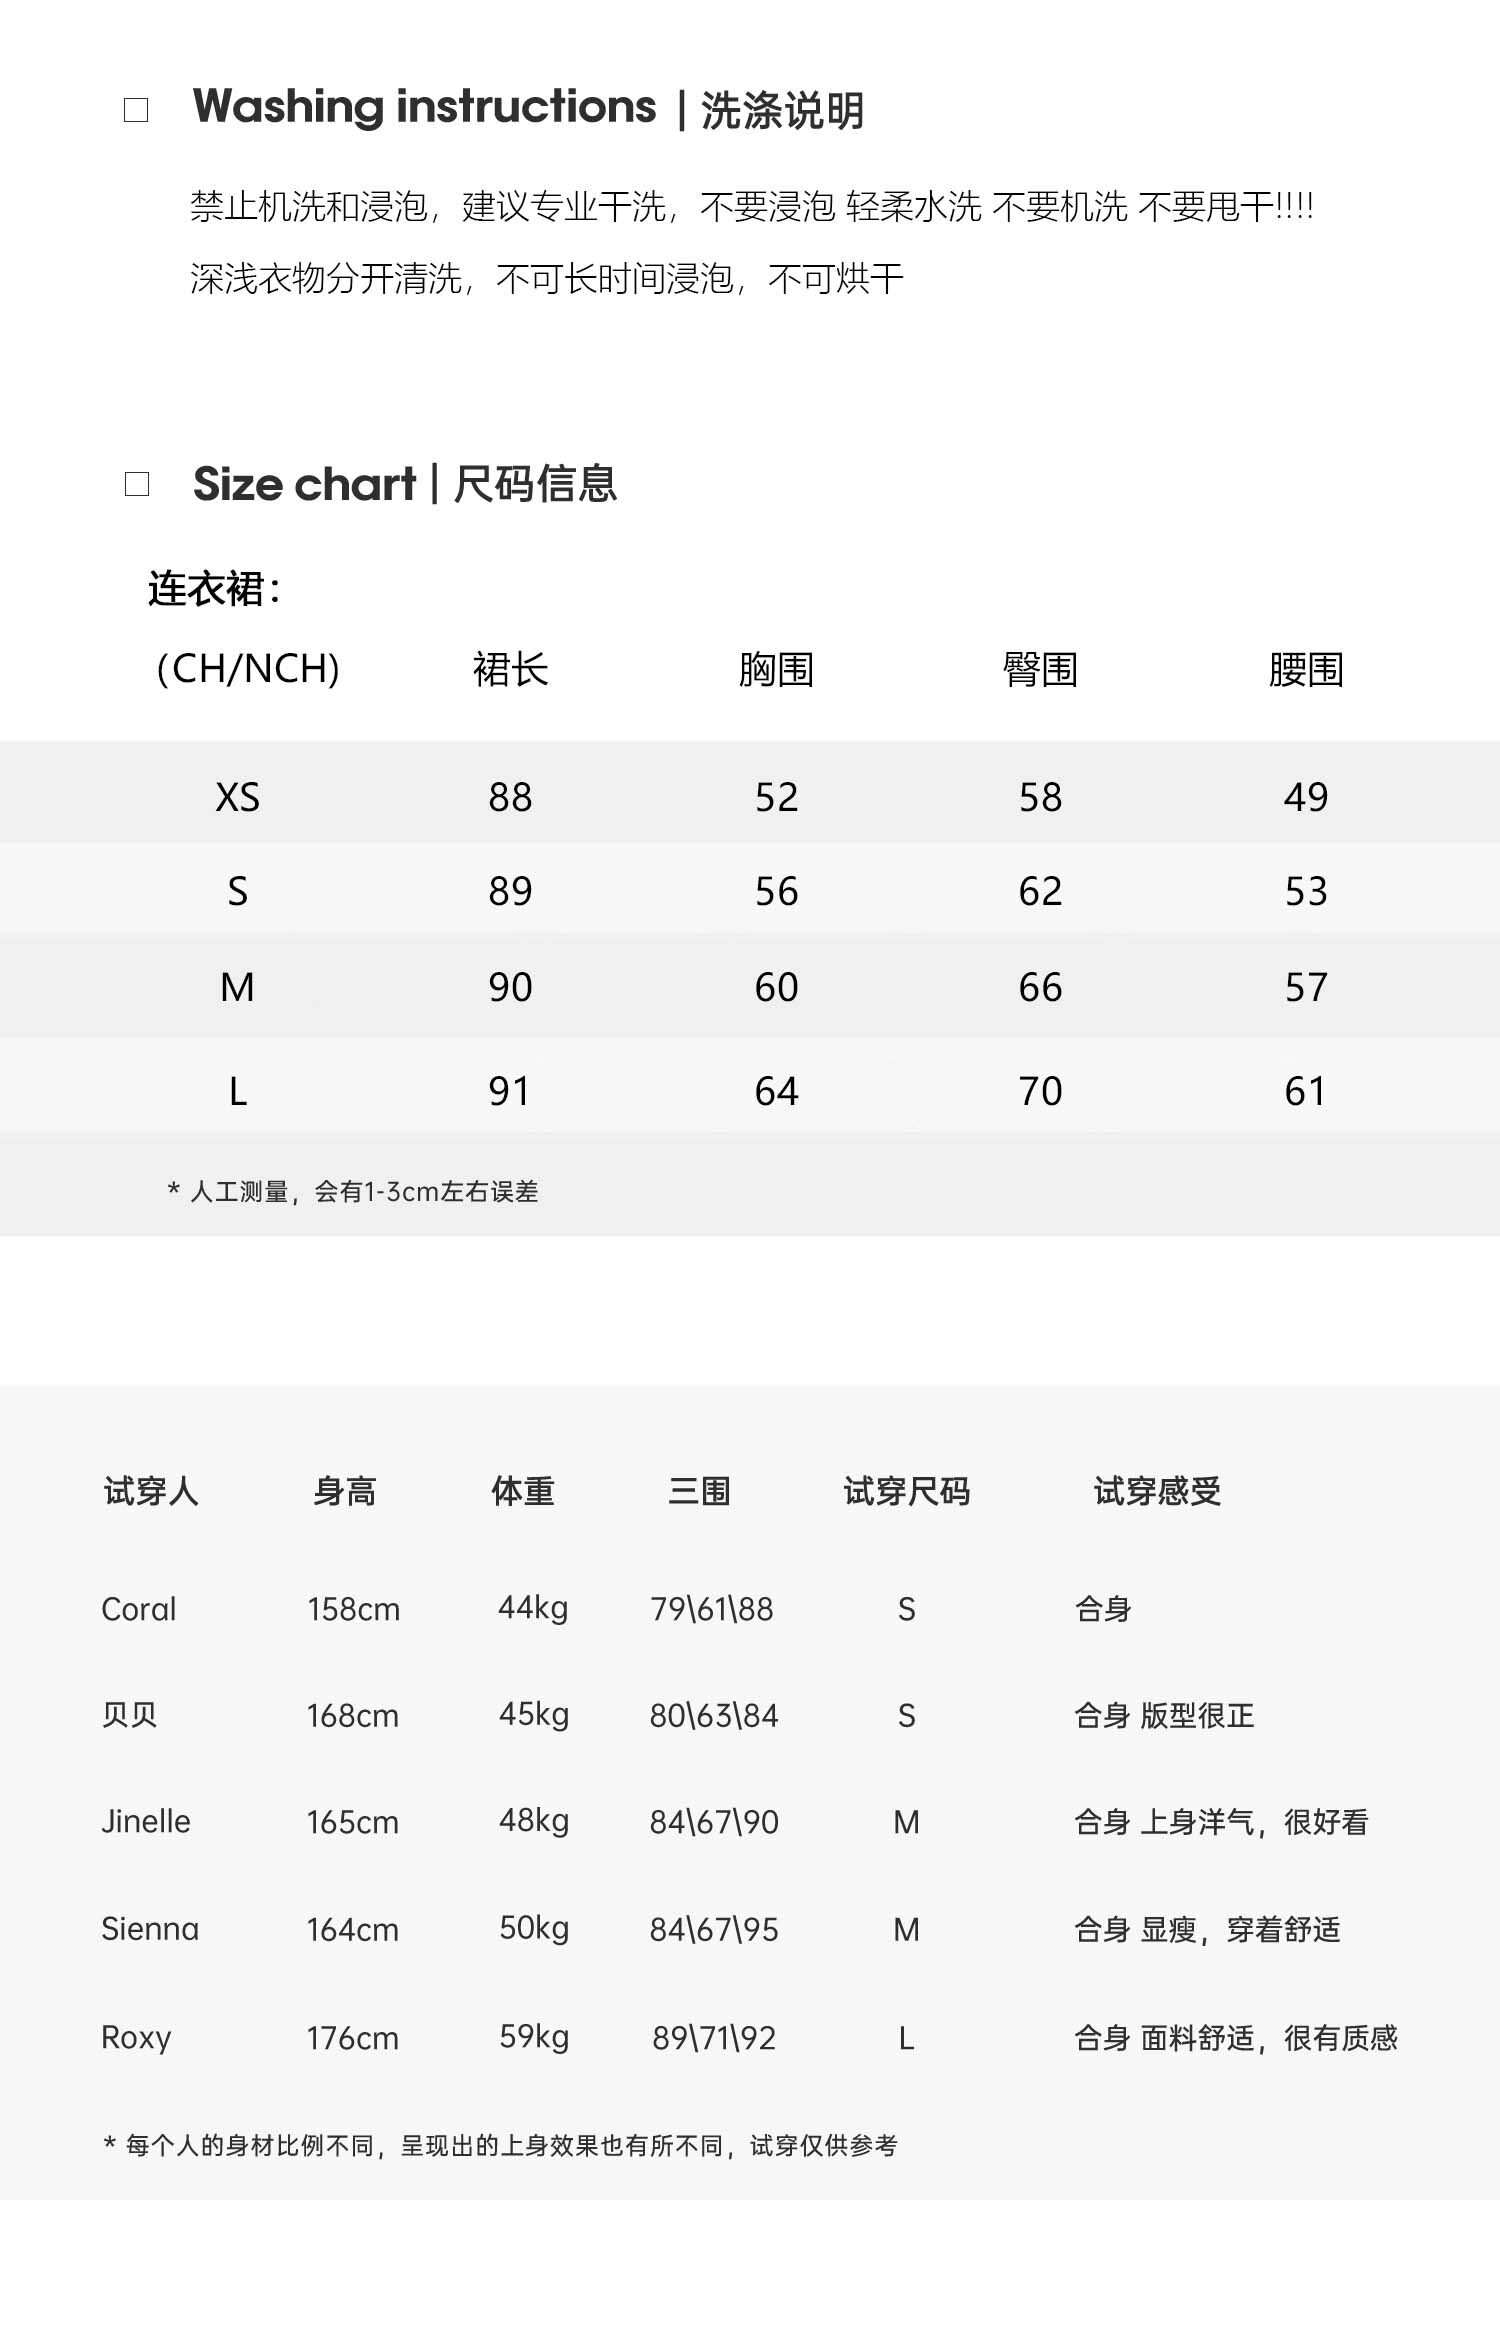Image resolution: width=1500 pixels, height=2336 pixels.
Task: Click the 人工测量 measurement error note
Action: (x=354, y=1191)
